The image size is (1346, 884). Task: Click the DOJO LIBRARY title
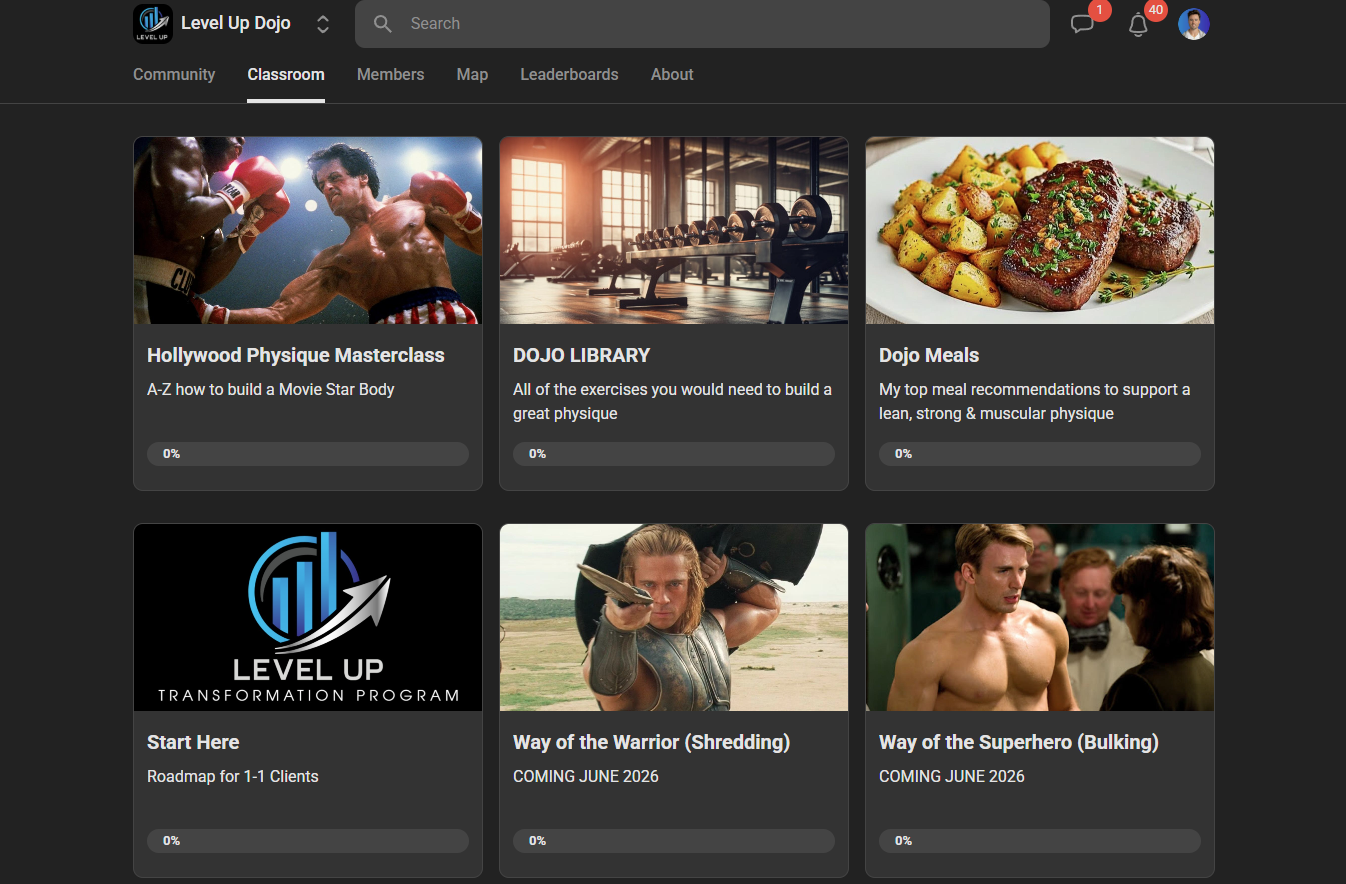pos(582,355)
